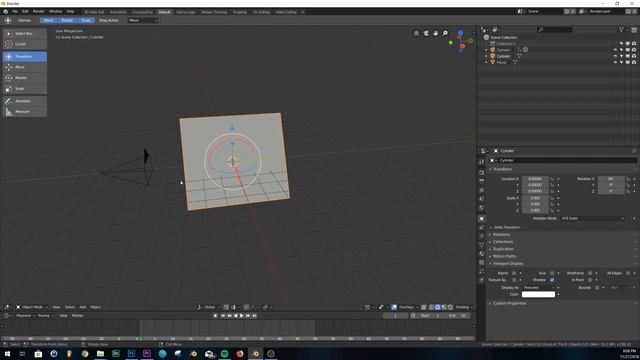Toggle Cylinder visibility eye in outliner
The height and width of the screenshot is (360, 640).
click(615, 56)
